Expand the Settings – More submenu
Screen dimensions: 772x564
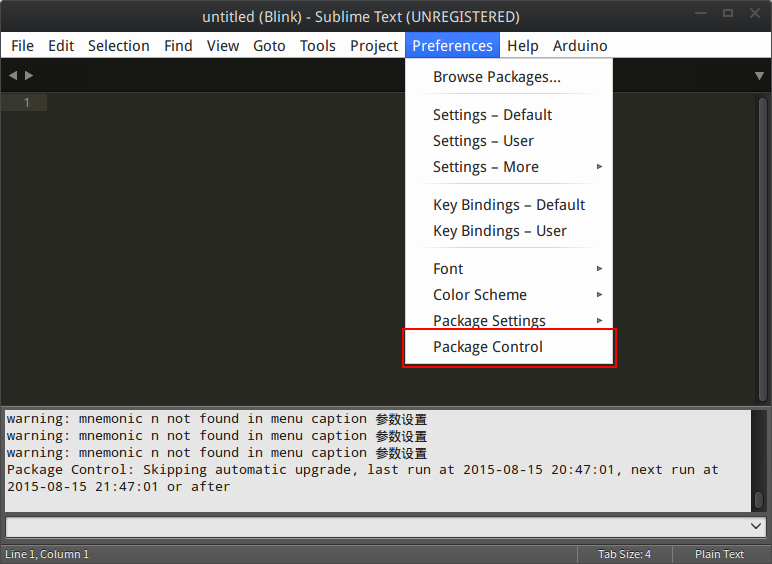509,167
